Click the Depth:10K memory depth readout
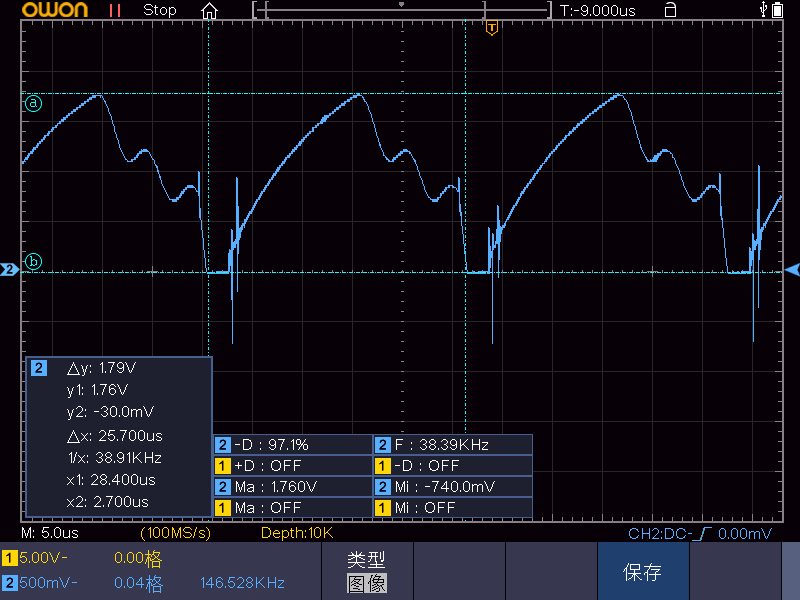Screen dimensions: 800x600 pos(297,533)
